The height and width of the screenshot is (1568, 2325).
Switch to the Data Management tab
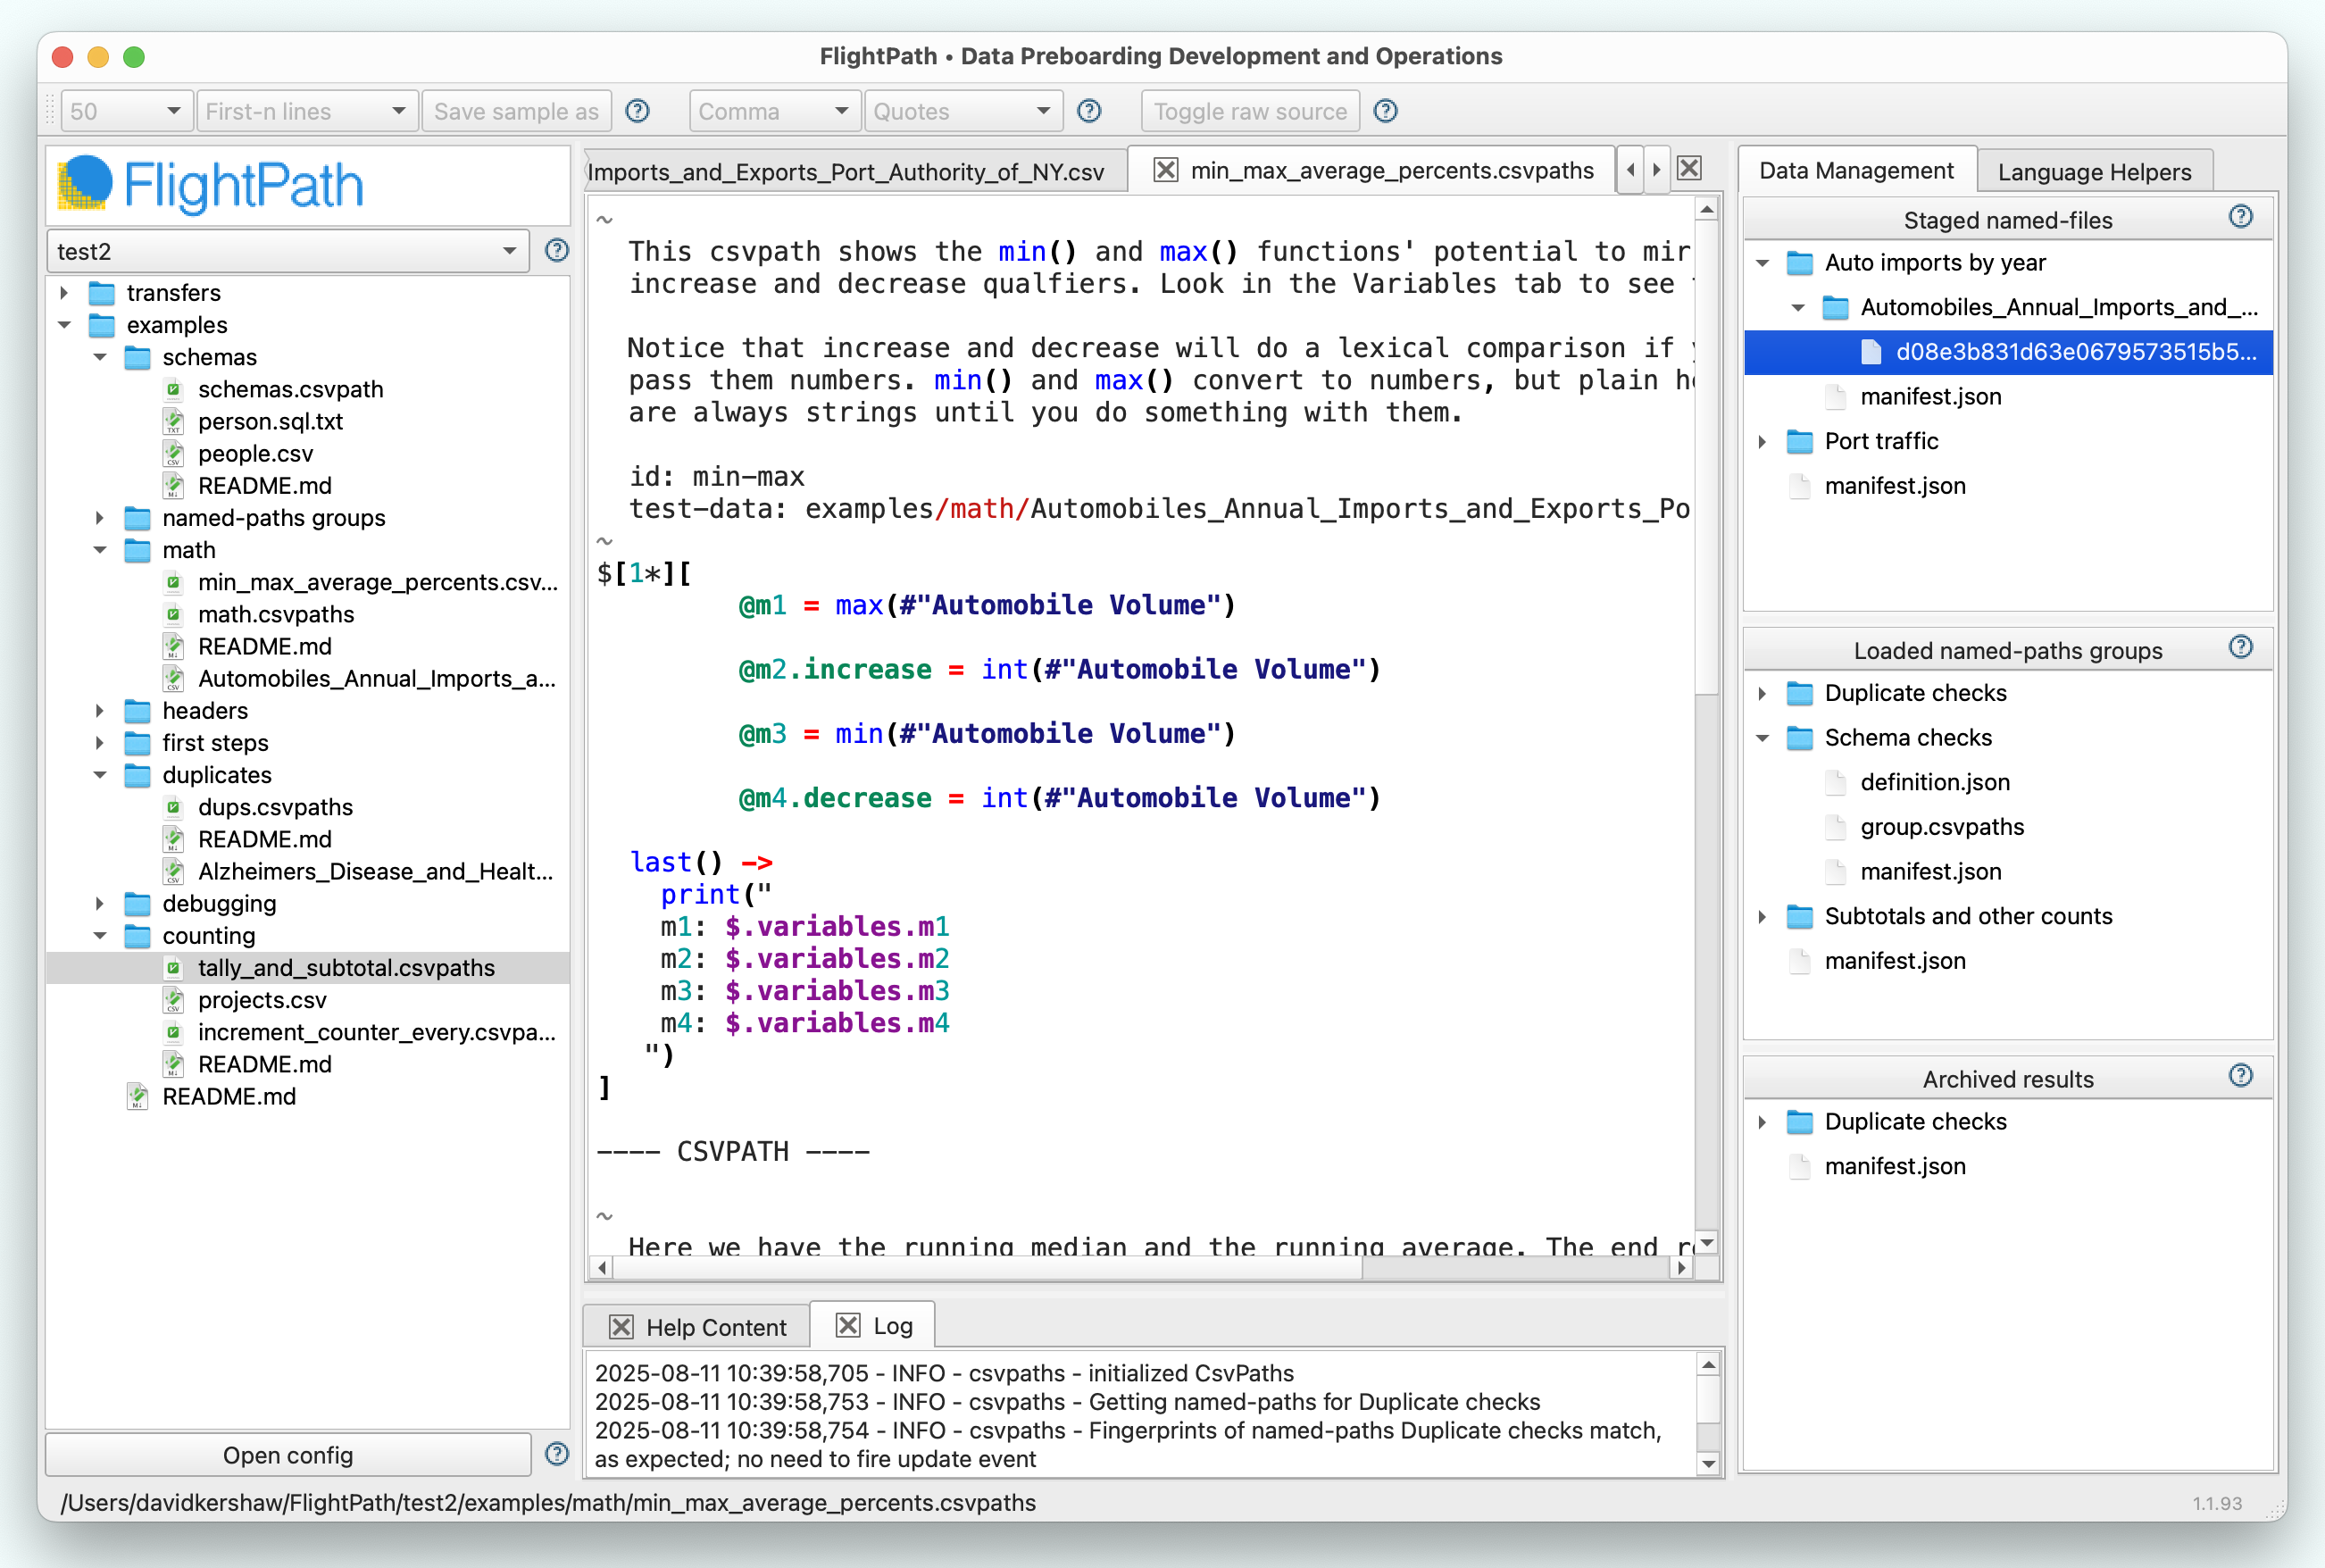click(x=1856, y=170)
